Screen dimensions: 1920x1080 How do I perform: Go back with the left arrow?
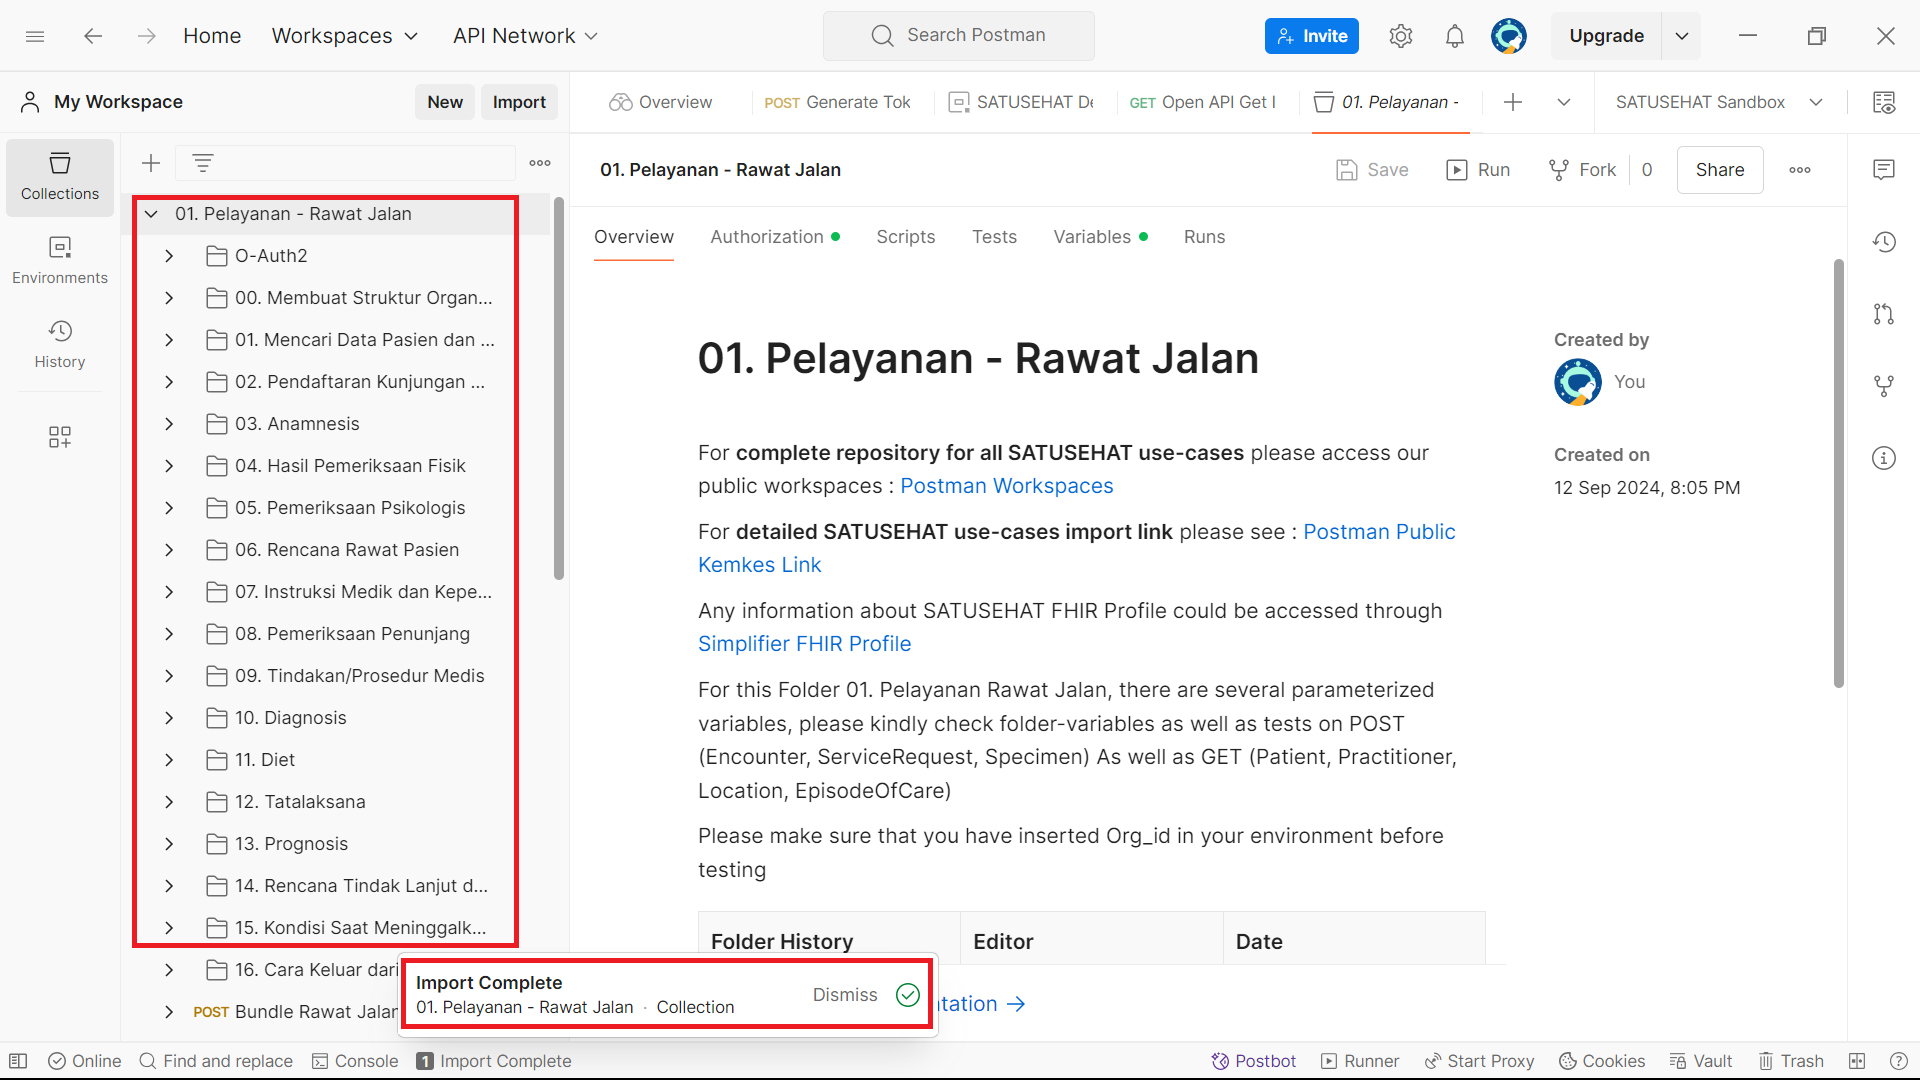click(93, 36)
